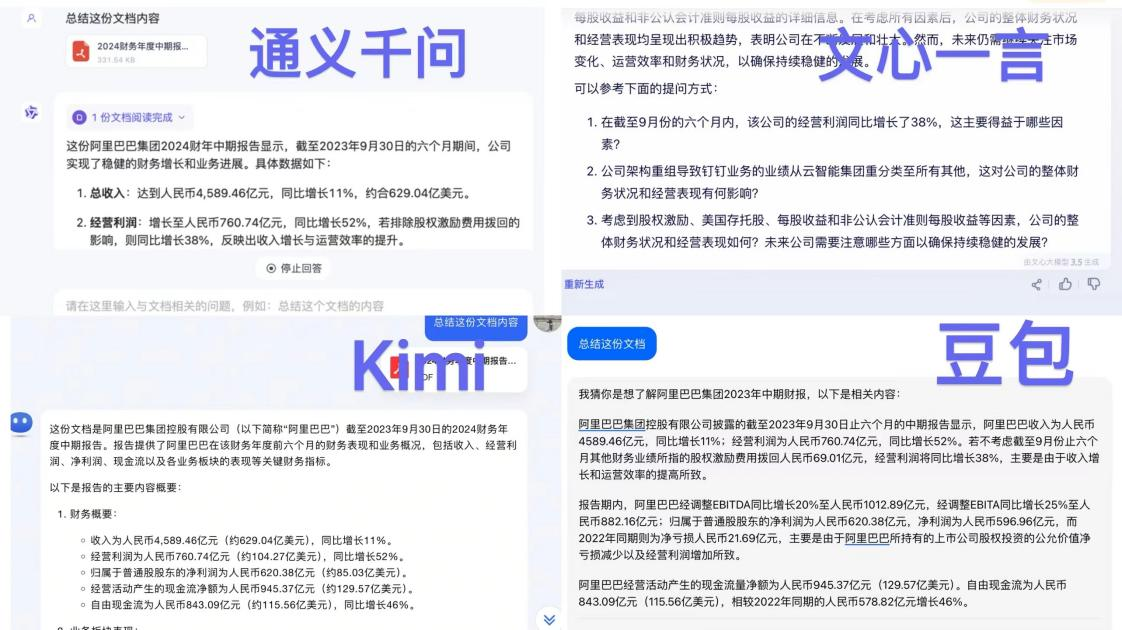The height and width of the screenshot is (630, 1122).
Task: Click the 停止回答 stop button
Action: 294,268
